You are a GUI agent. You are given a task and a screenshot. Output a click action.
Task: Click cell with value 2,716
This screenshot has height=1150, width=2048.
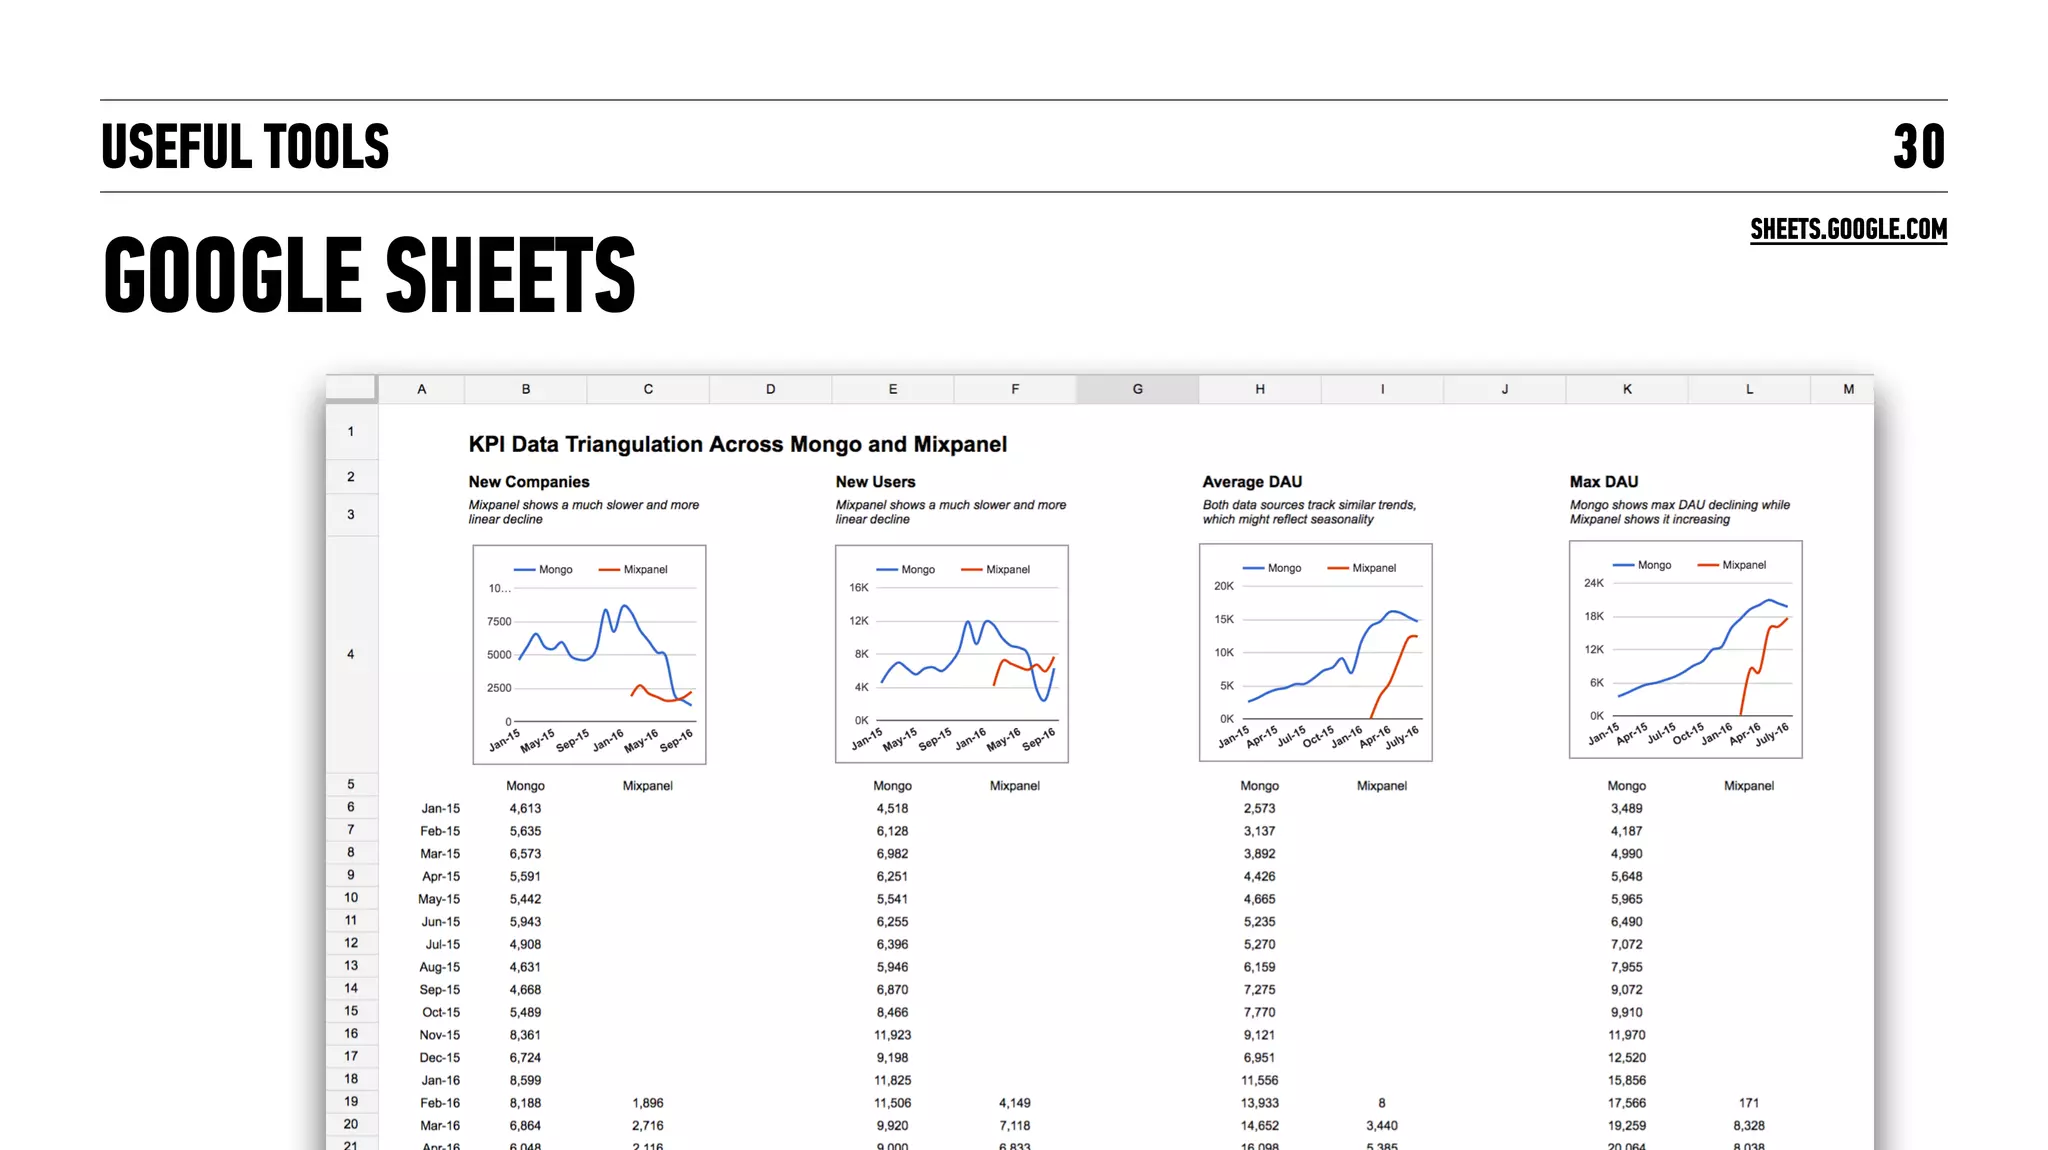(x=648, y=1126)
